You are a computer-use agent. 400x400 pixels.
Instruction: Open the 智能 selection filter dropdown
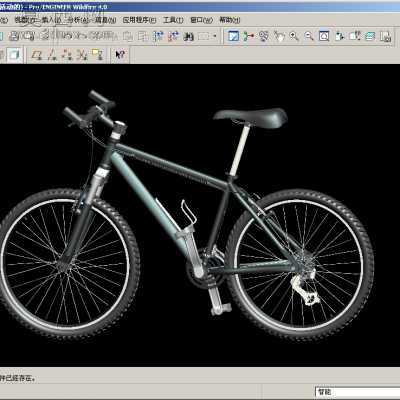[x=357, y=392]
